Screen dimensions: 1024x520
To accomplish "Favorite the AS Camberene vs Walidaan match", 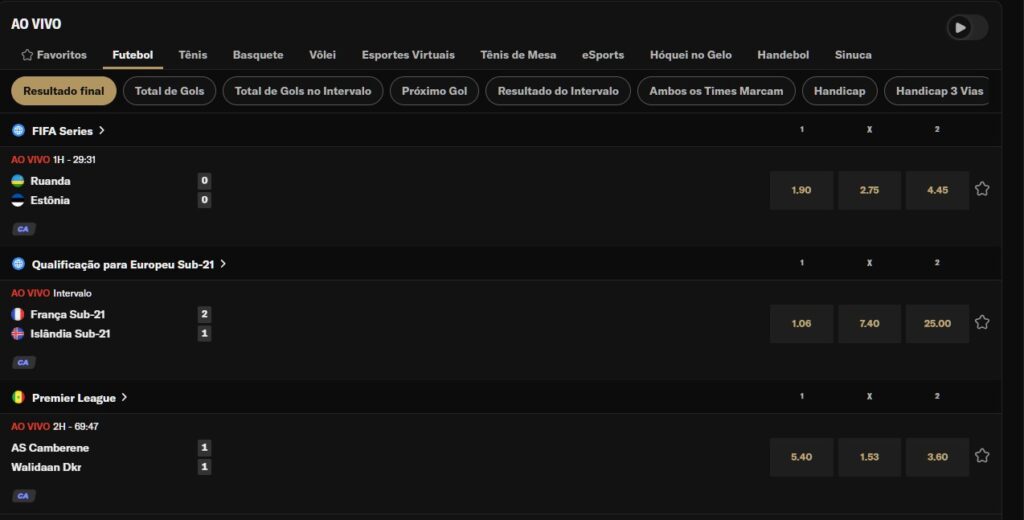I will pyautogui.click(x=982, y=456).
